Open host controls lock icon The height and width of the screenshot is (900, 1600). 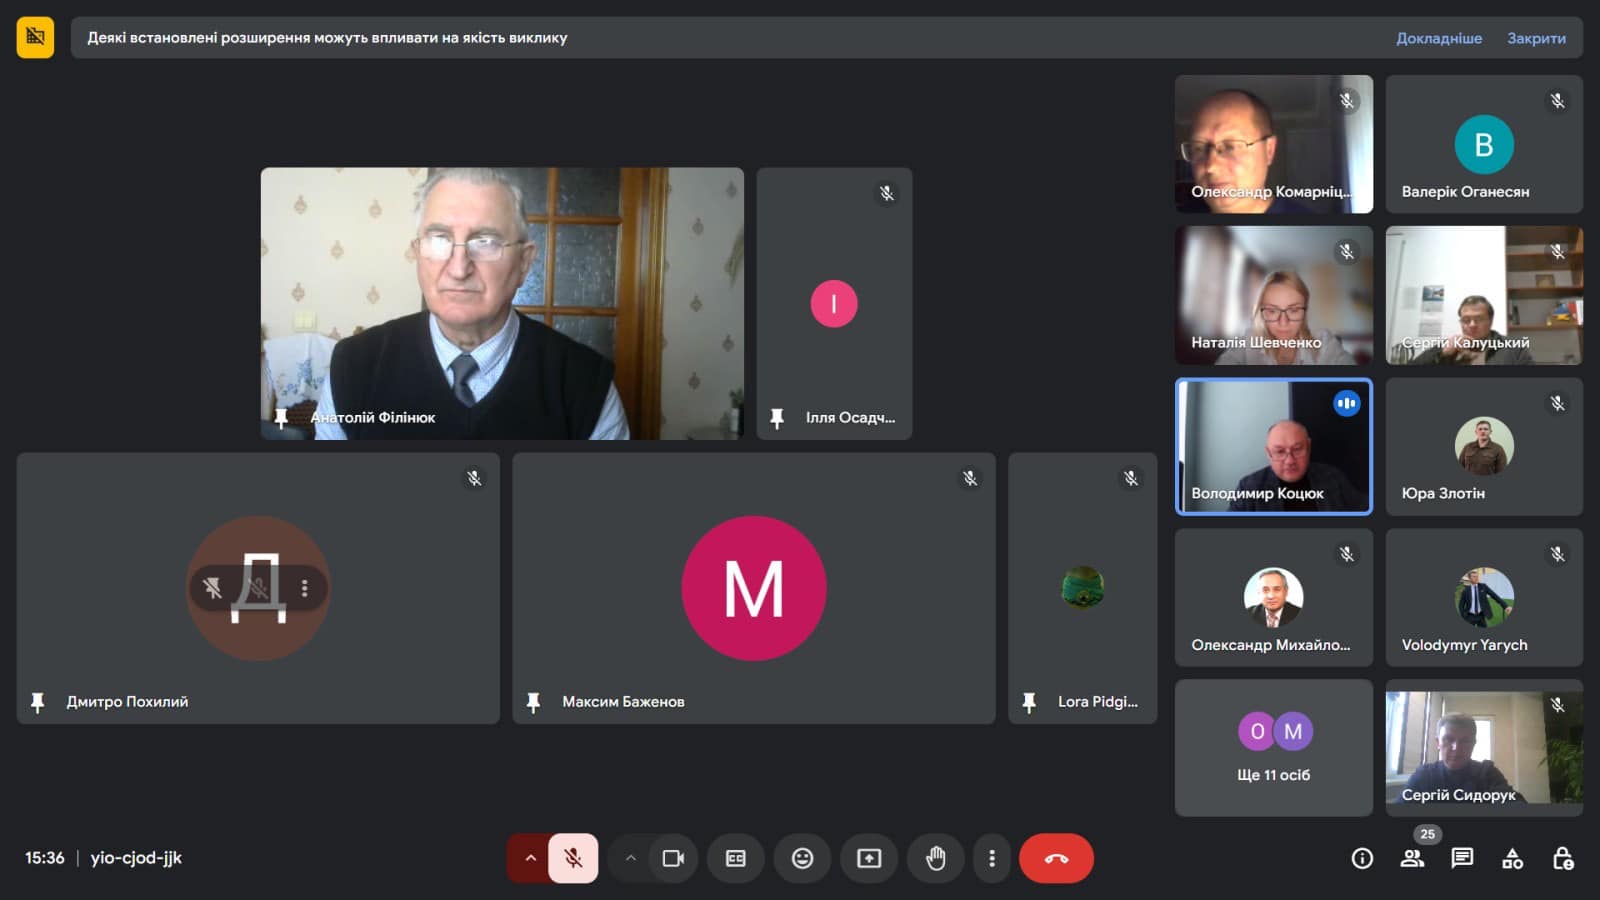click(x=1562, y=858)
